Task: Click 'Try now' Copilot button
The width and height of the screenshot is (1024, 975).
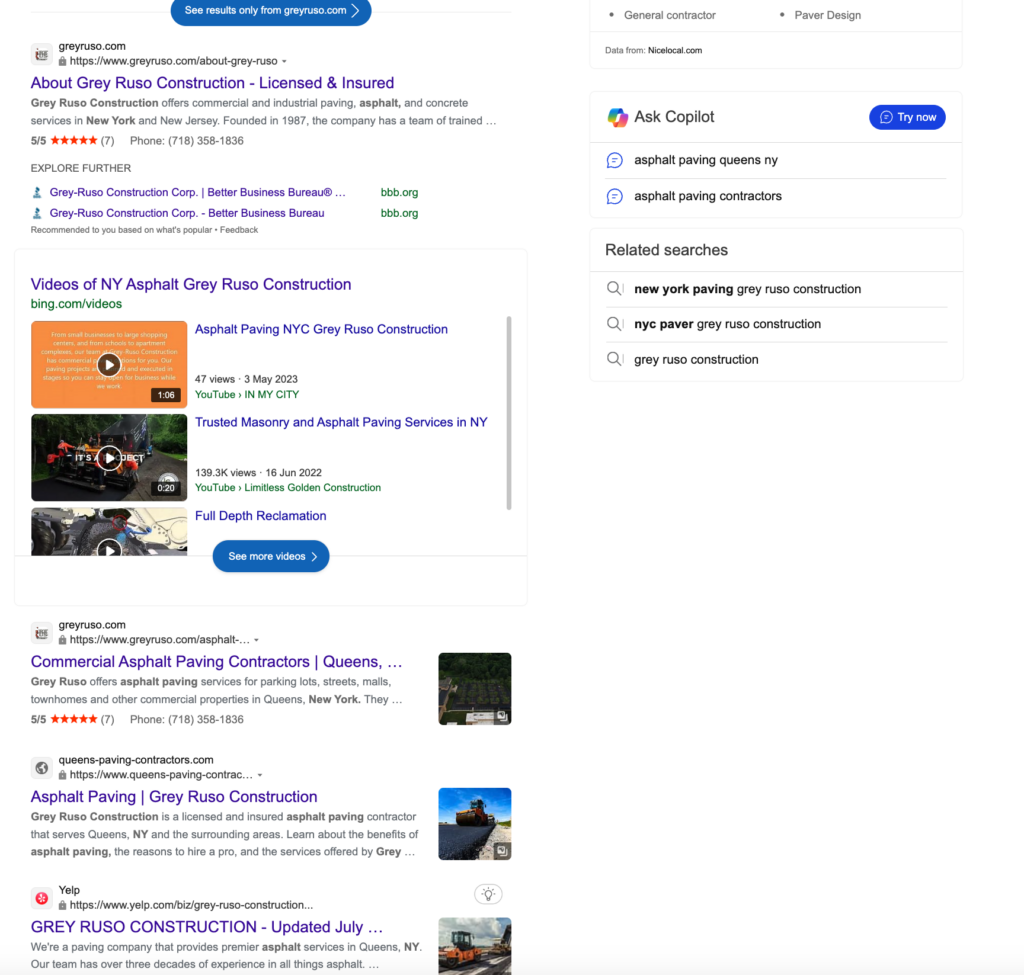Action: click(907, 117)
